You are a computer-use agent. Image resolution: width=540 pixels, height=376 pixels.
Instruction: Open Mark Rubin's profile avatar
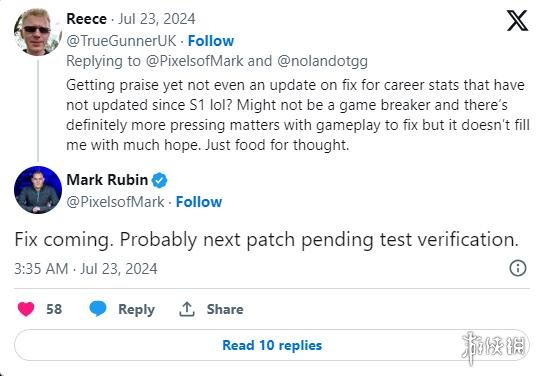tap(38, 190)
